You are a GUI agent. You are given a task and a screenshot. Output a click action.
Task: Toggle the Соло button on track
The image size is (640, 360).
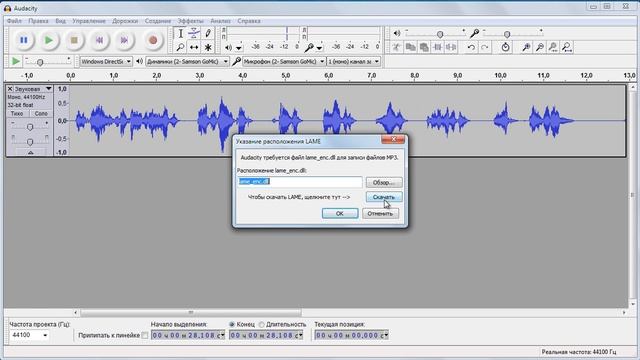pos(41,113)
